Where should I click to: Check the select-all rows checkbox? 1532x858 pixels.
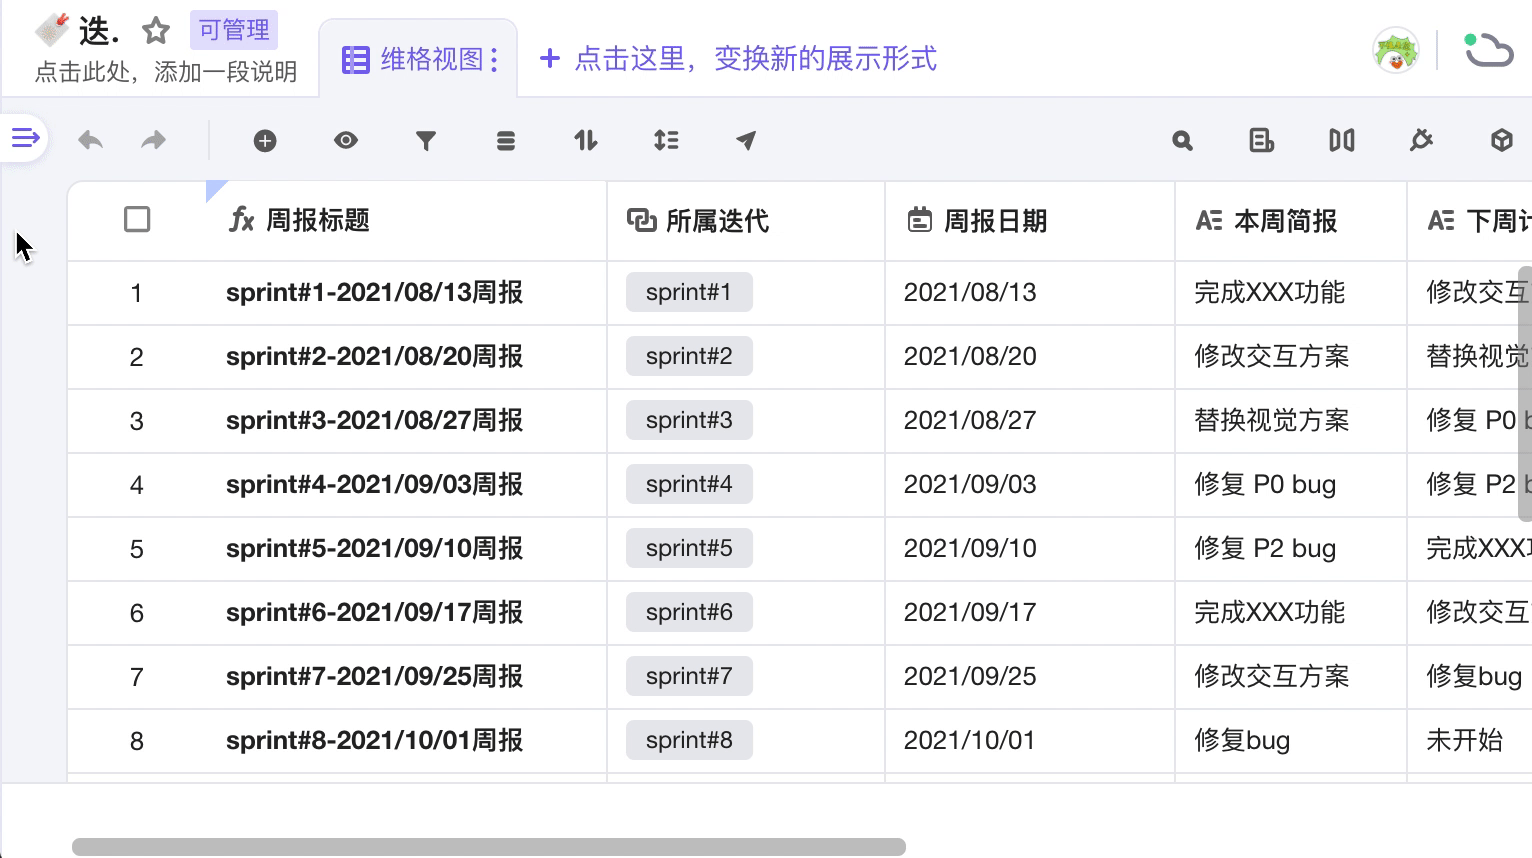pos(137,220)
